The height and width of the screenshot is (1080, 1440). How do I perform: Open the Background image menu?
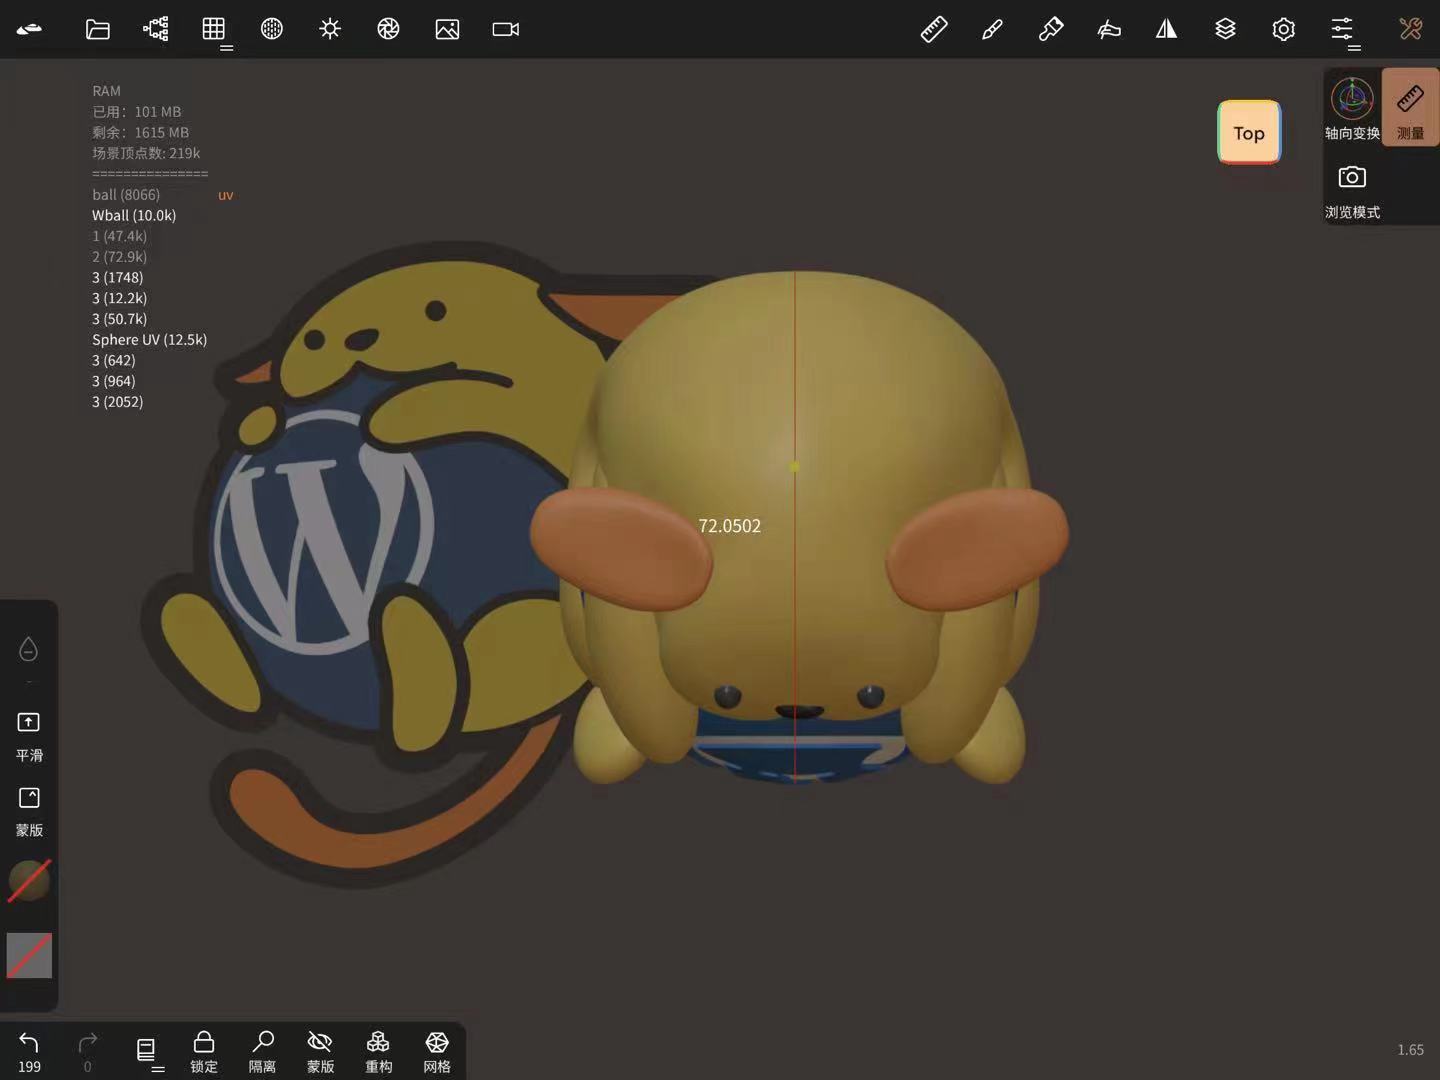point(447,29)
